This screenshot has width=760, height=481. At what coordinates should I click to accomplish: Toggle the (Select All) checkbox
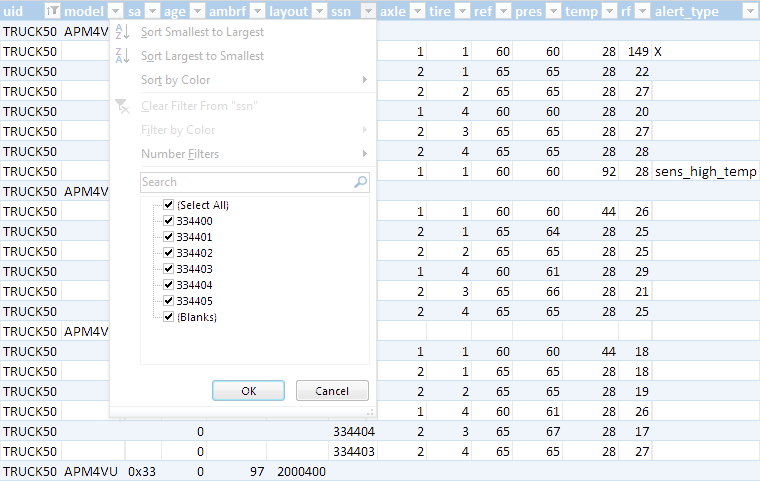169,205
